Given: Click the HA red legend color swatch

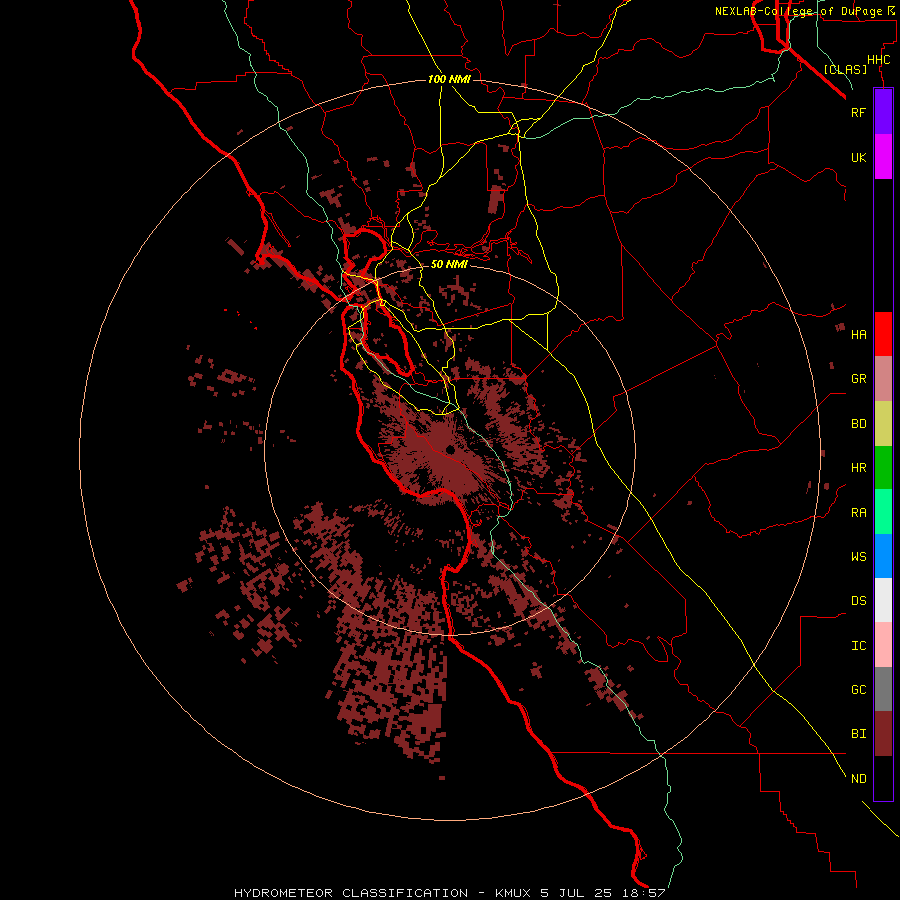Looking at the screenshot, I should coord(883,334).
